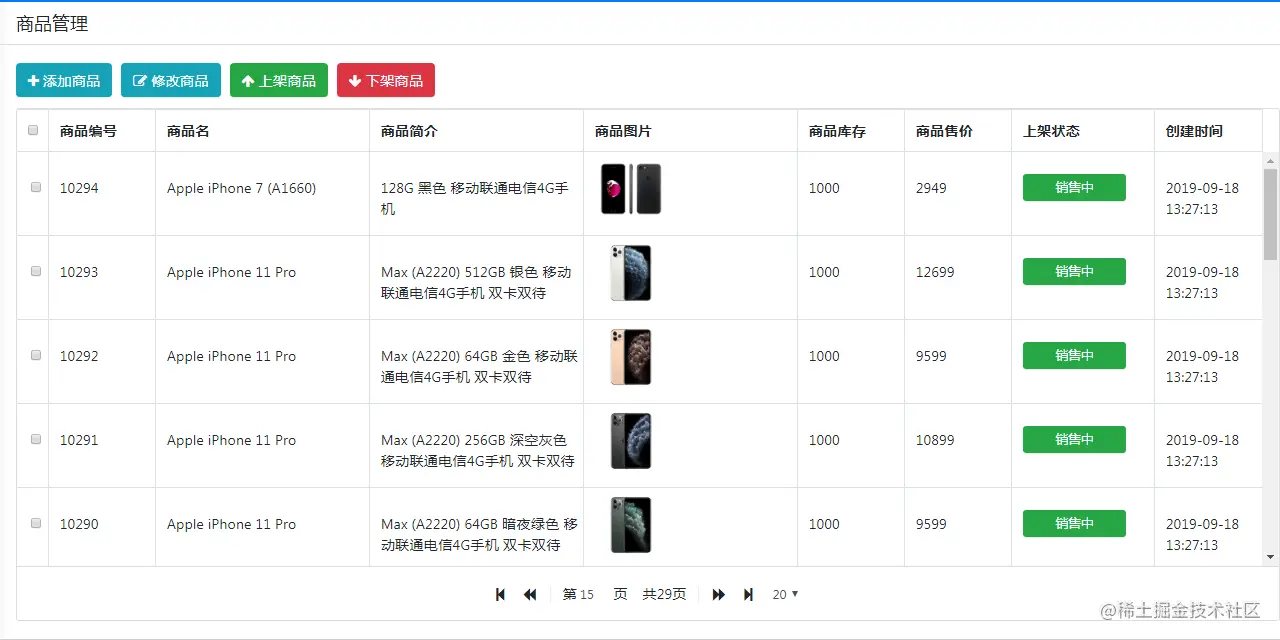Go to the previous page icon
The width and height of the screenshot is (1280, 640).
click(x=530, y=594)
